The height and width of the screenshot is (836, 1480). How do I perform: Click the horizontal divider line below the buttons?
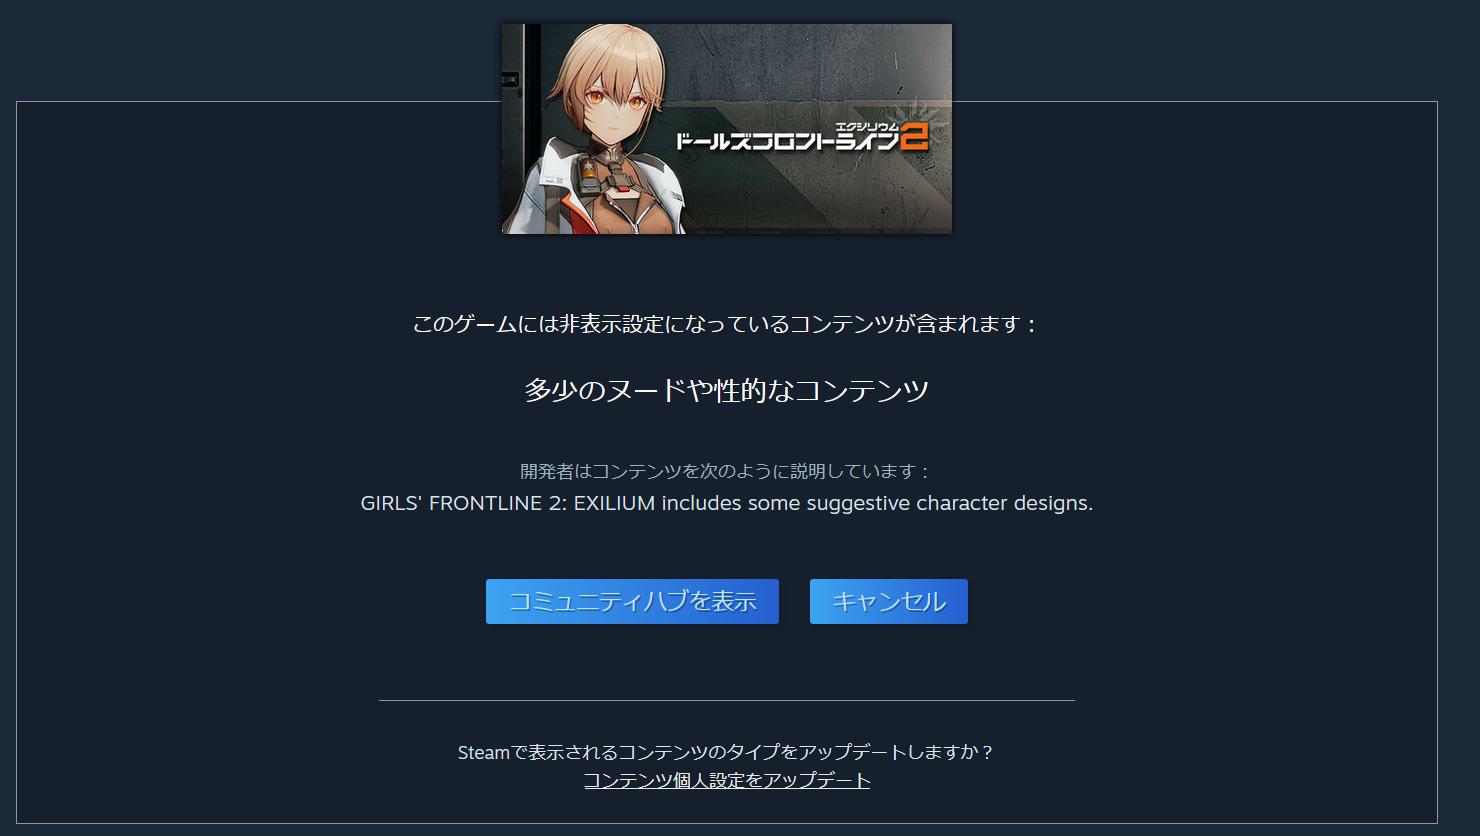[x=727, y=700]
